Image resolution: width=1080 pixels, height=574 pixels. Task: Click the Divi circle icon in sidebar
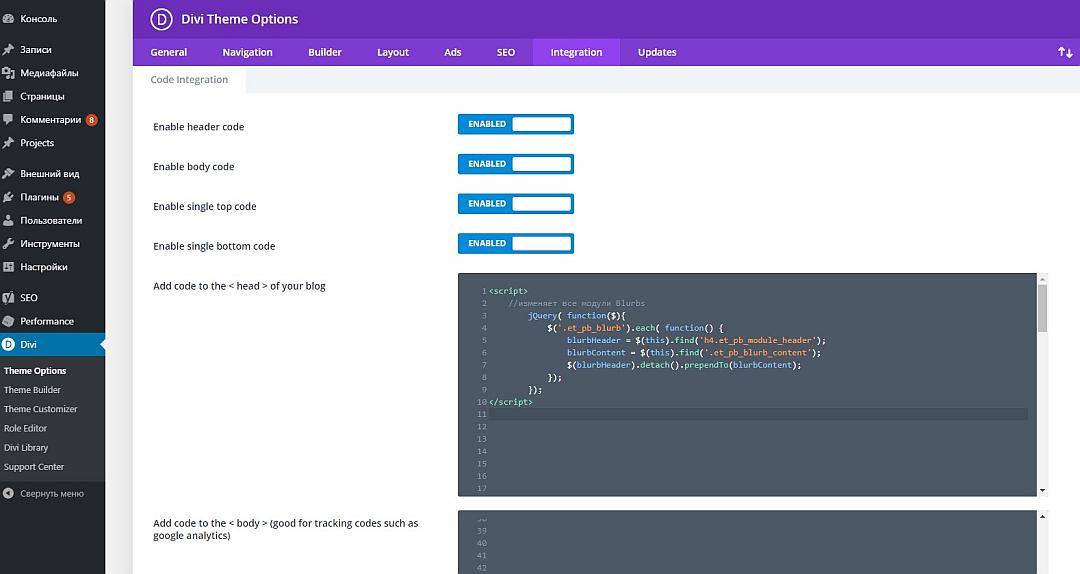(x=8, y=345)
